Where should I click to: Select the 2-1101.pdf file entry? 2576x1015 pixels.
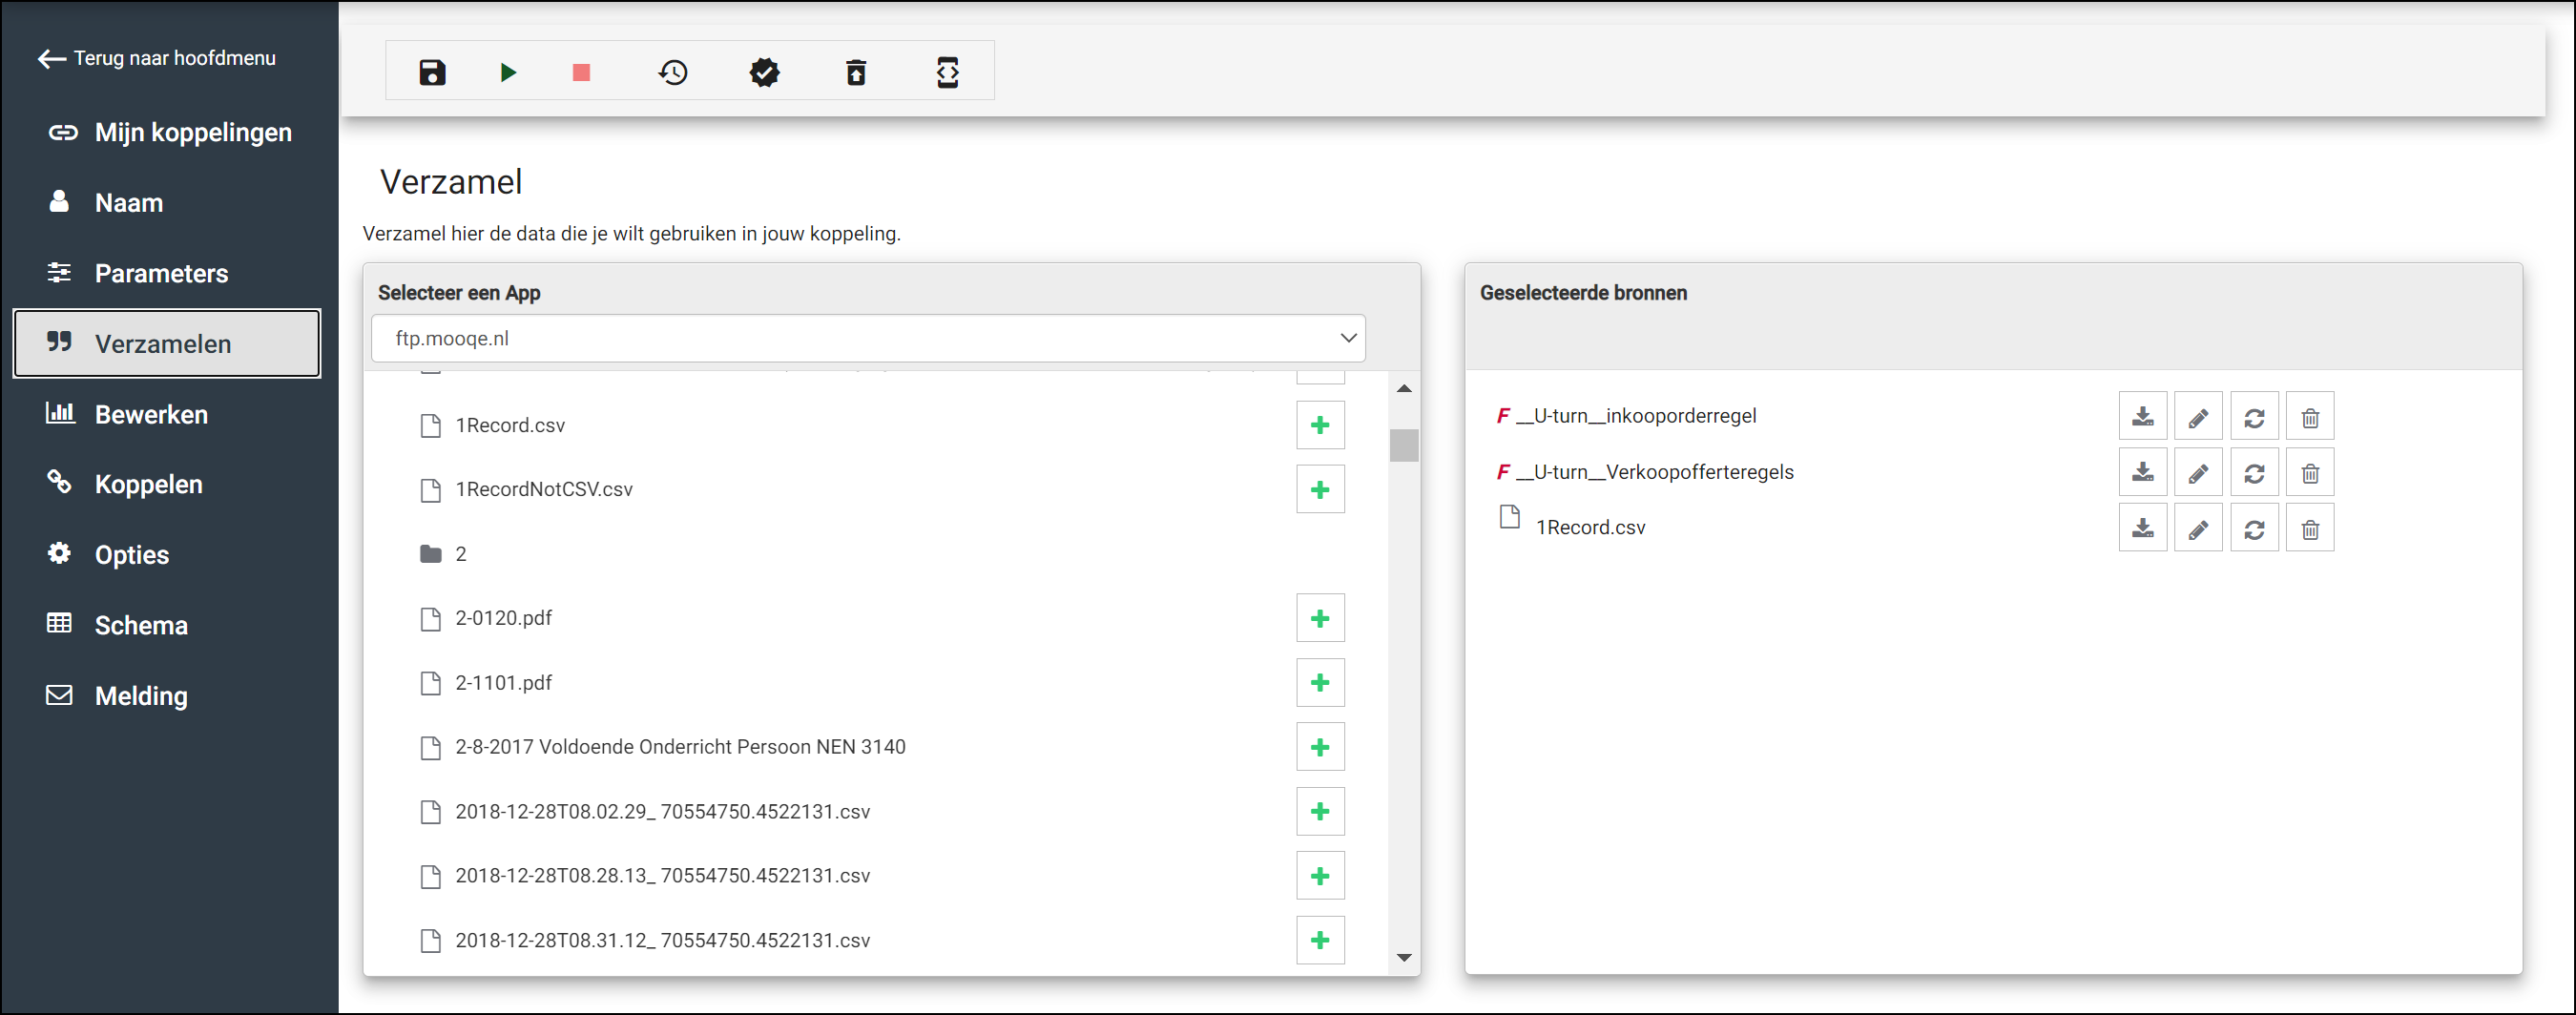click(503, 683)
